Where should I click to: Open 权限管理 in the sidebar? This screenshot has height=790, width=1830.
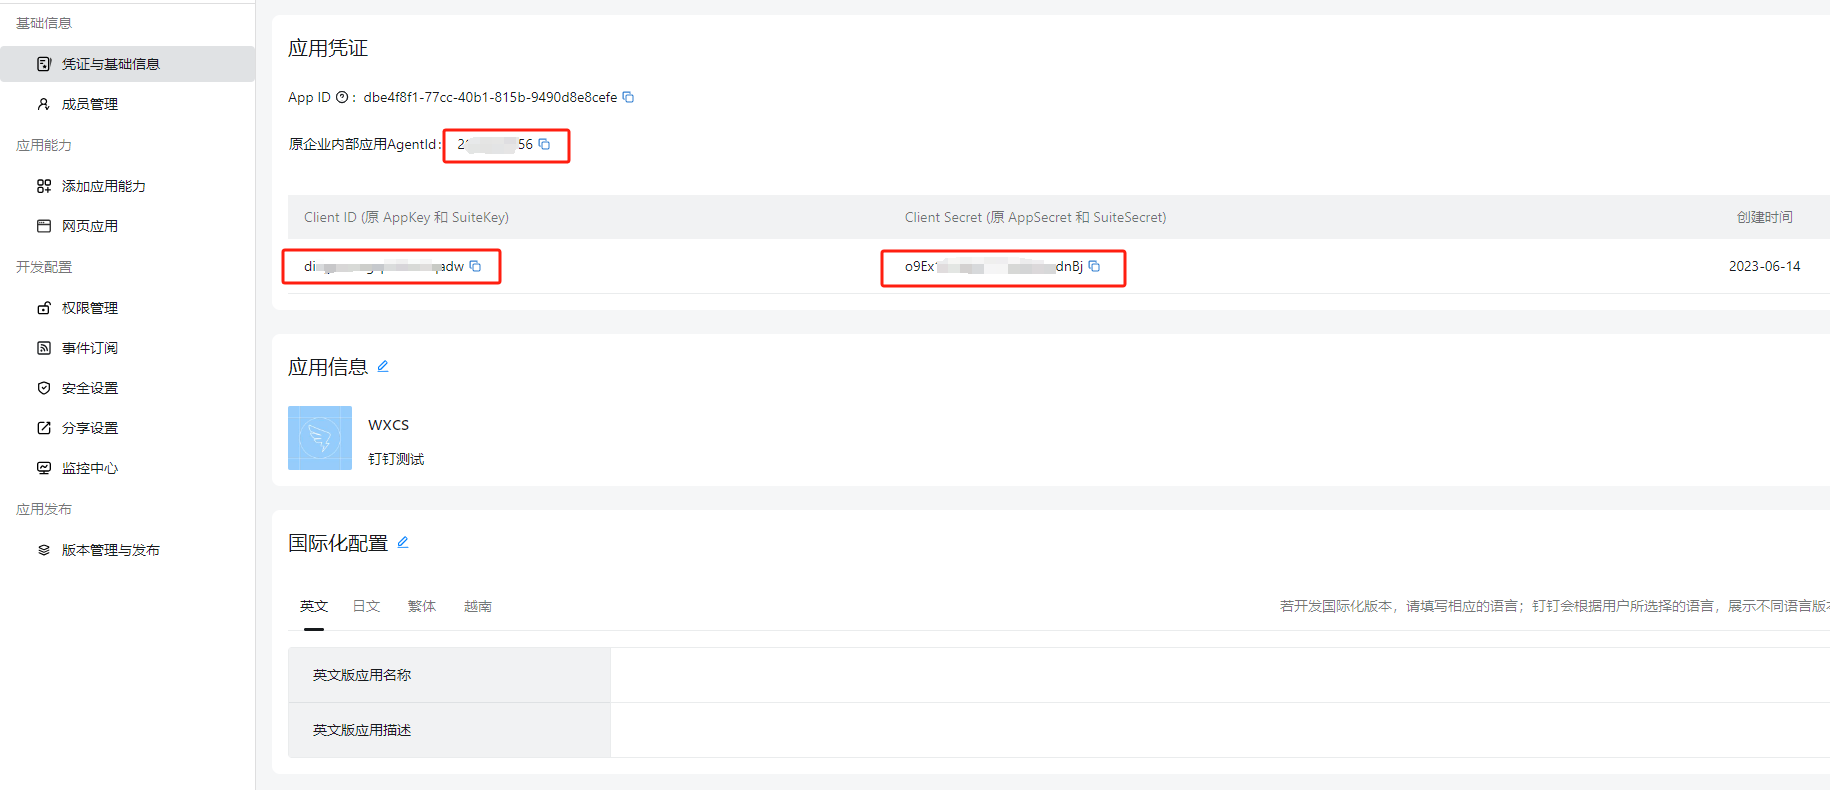[x=90, y=308]
